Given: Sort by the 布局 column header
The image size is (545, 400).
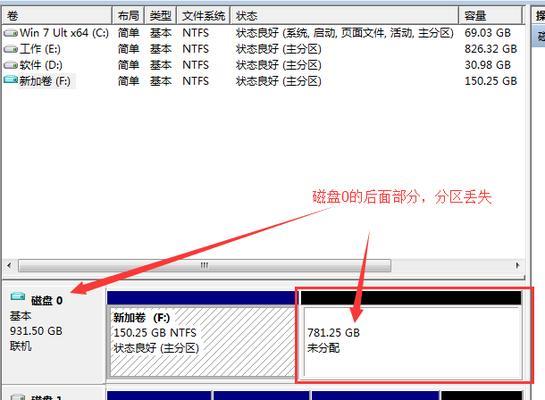Looking at the screenshot, I should (128, 16).
